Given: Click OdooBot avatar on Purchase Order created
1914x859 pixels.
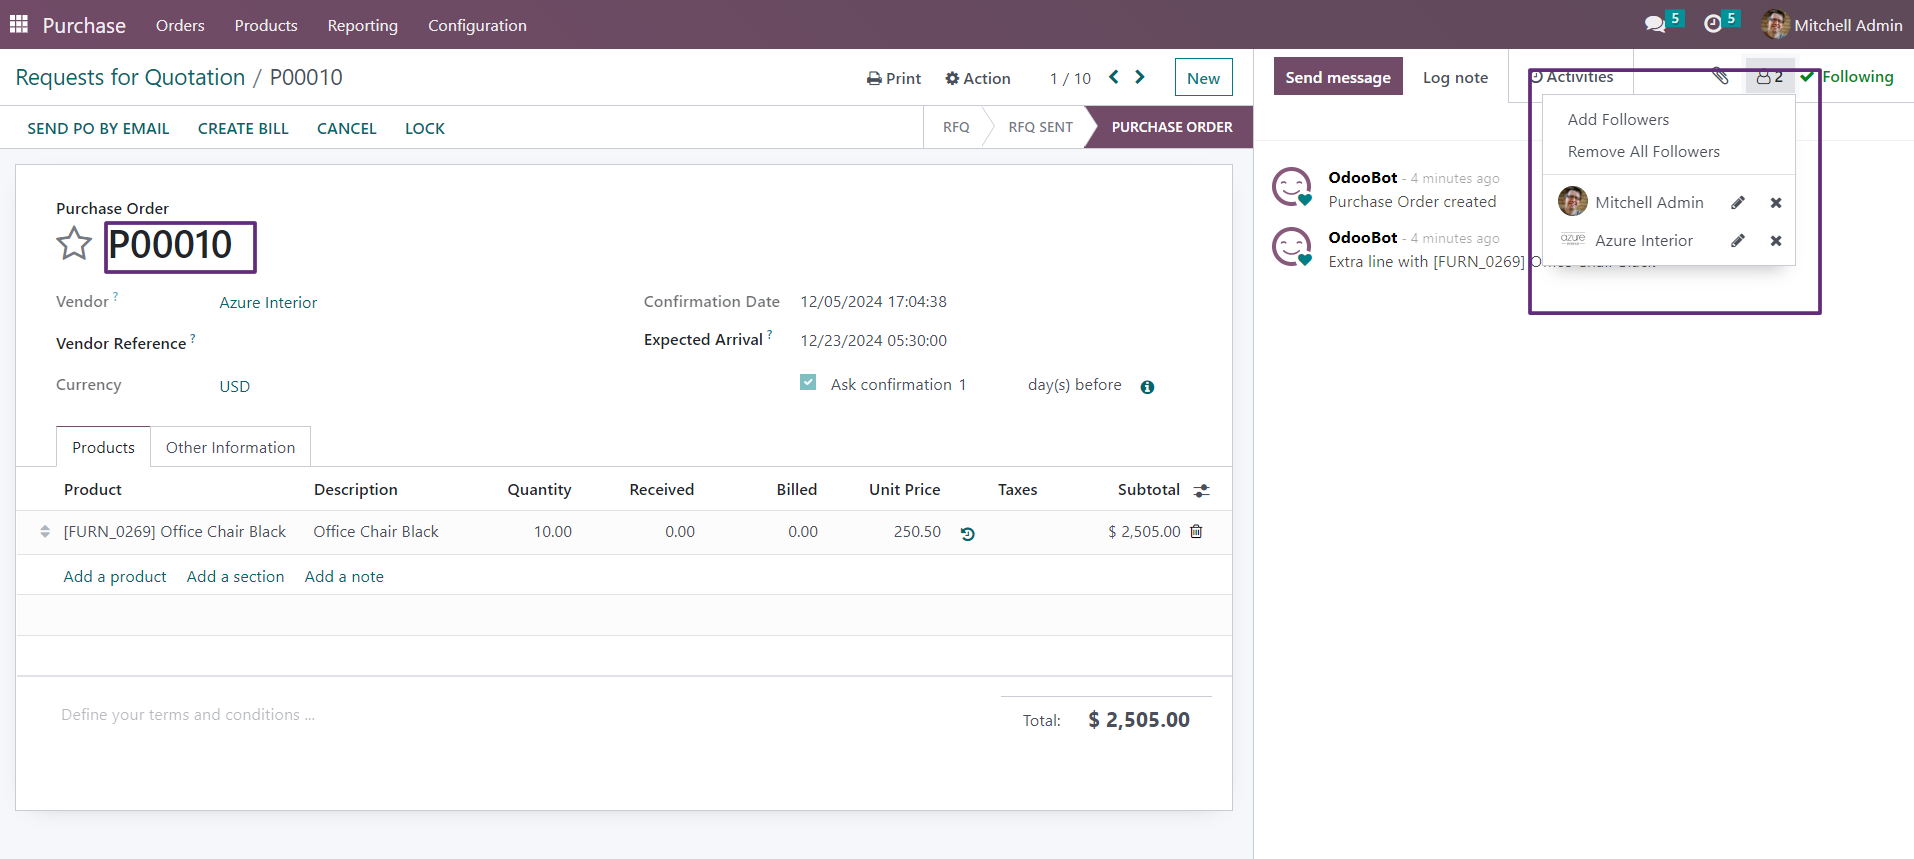Looking at the screenshot, I should tap(1291, 187).
